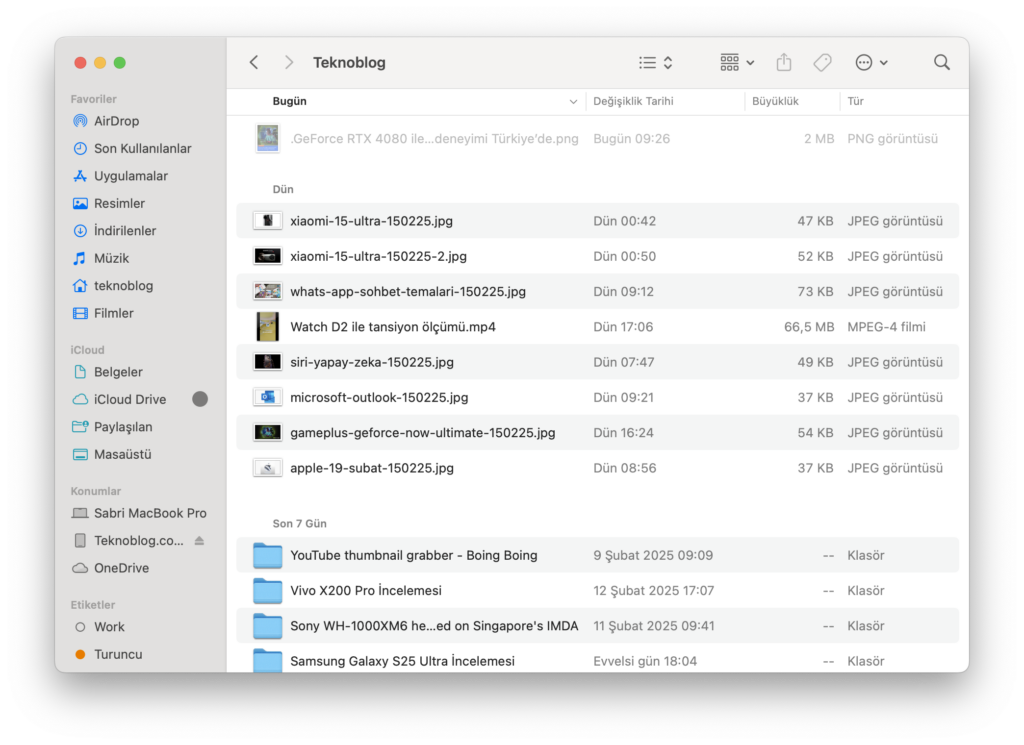Select xiaomi-15-ultra-150225-2.jpg
The width and height of the screenshot is (1024, 745).
tap(598, 256)
